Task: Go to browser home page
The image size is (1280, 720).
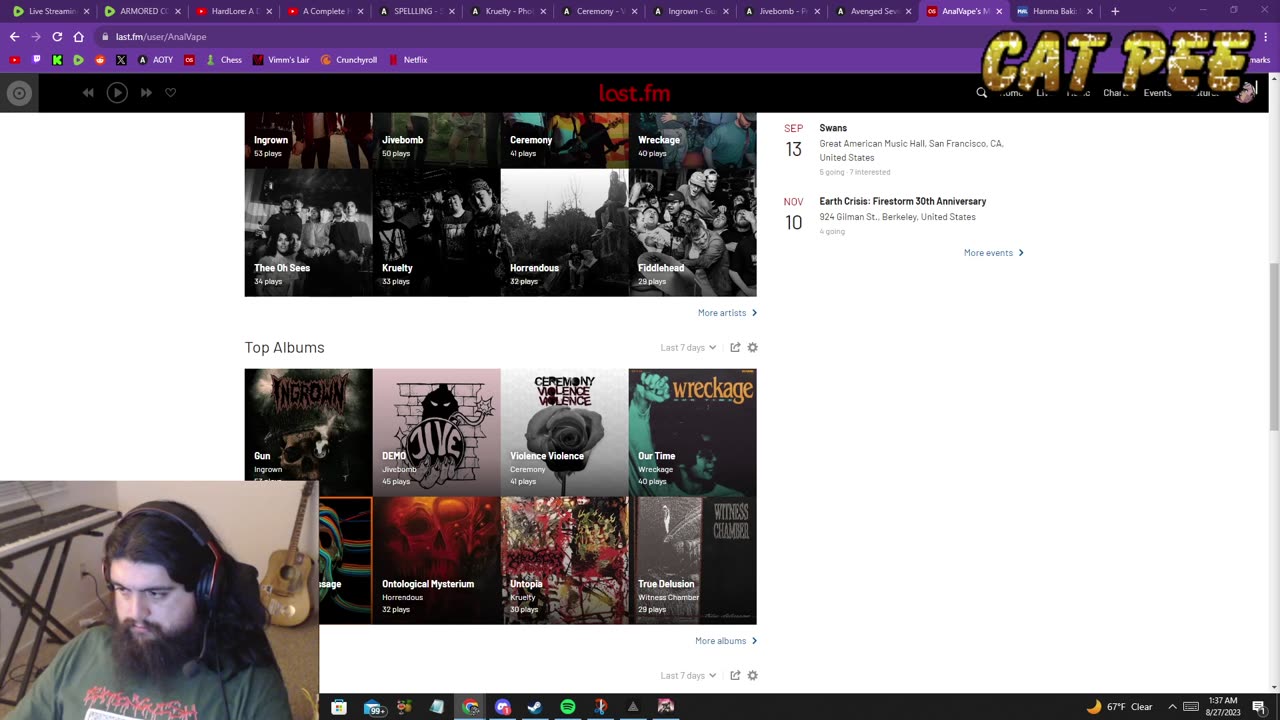Action: 79,36
